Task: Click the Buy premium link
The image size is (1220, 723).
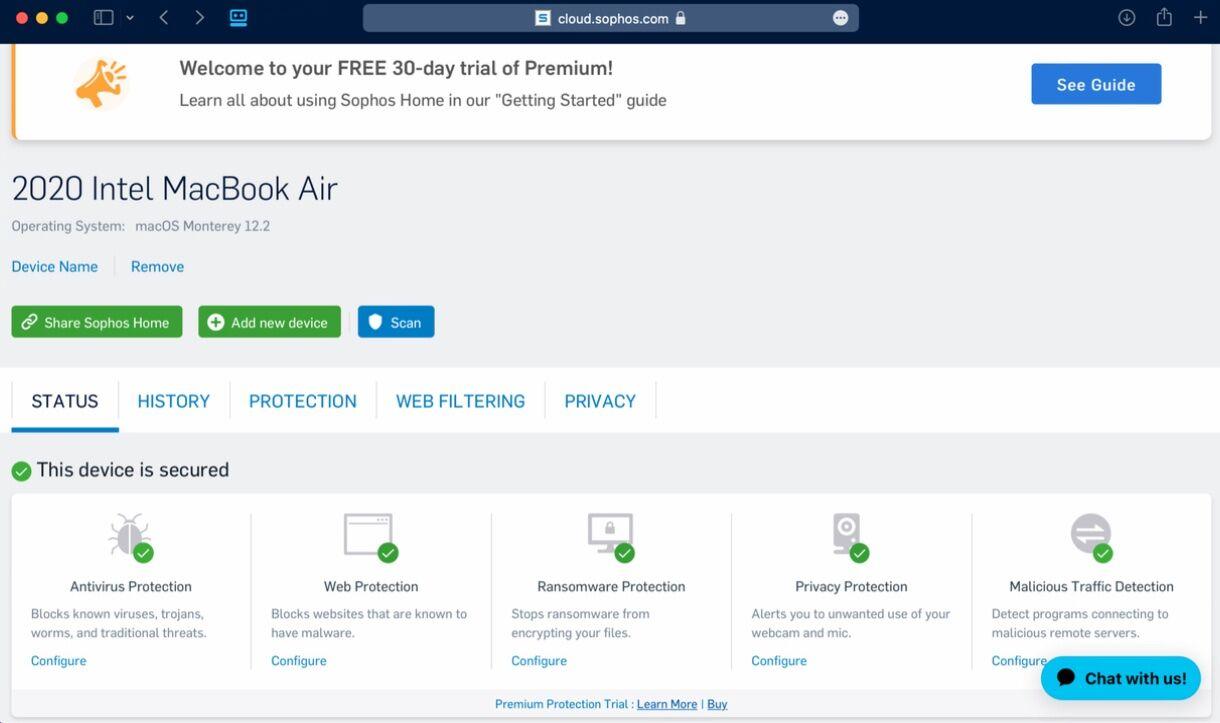Action: click(717, 704)
